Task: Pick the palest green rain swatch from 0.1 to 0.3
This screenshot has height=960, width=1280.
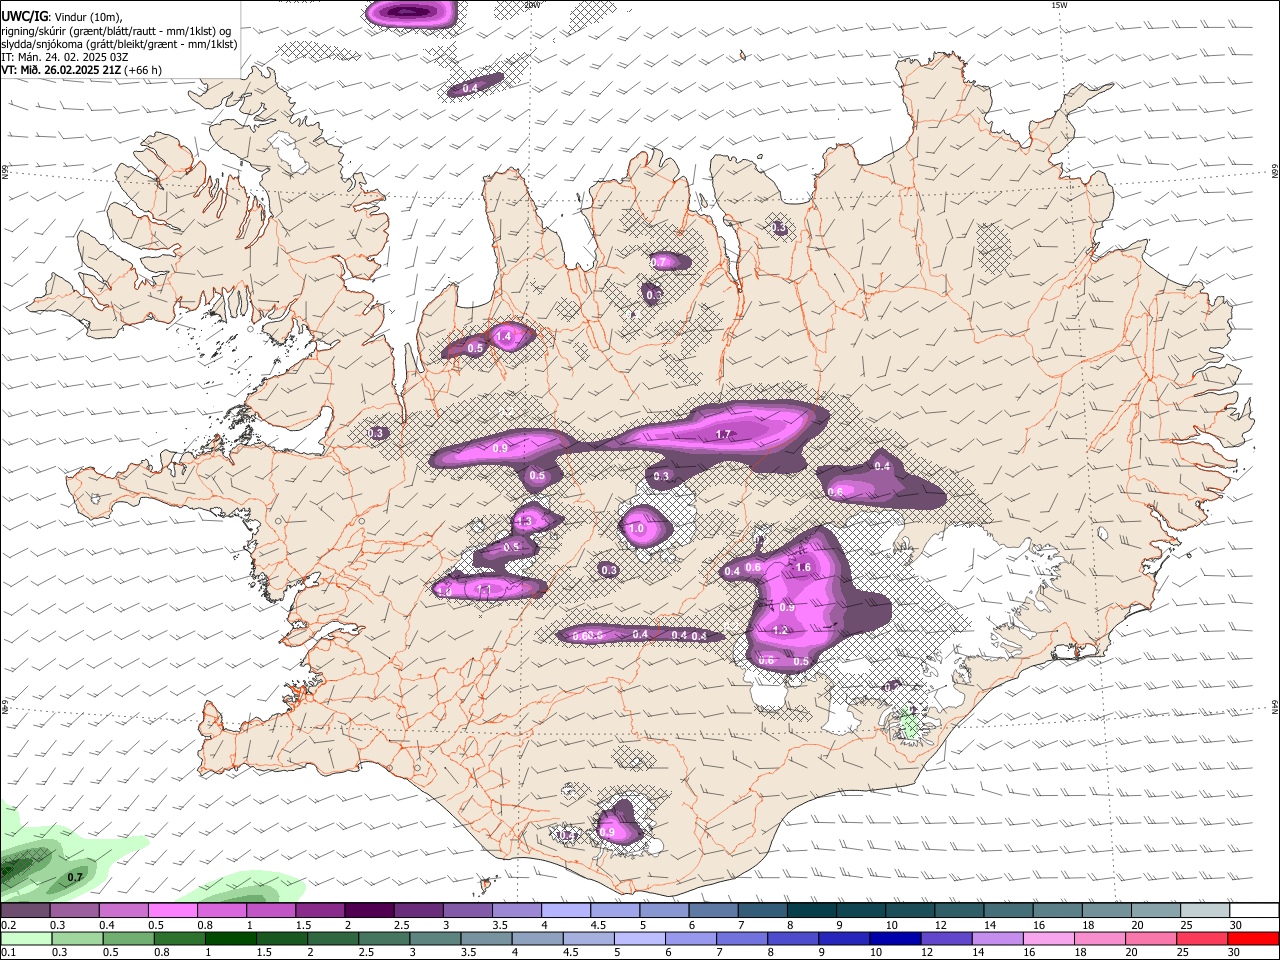Action: point(26,939)
